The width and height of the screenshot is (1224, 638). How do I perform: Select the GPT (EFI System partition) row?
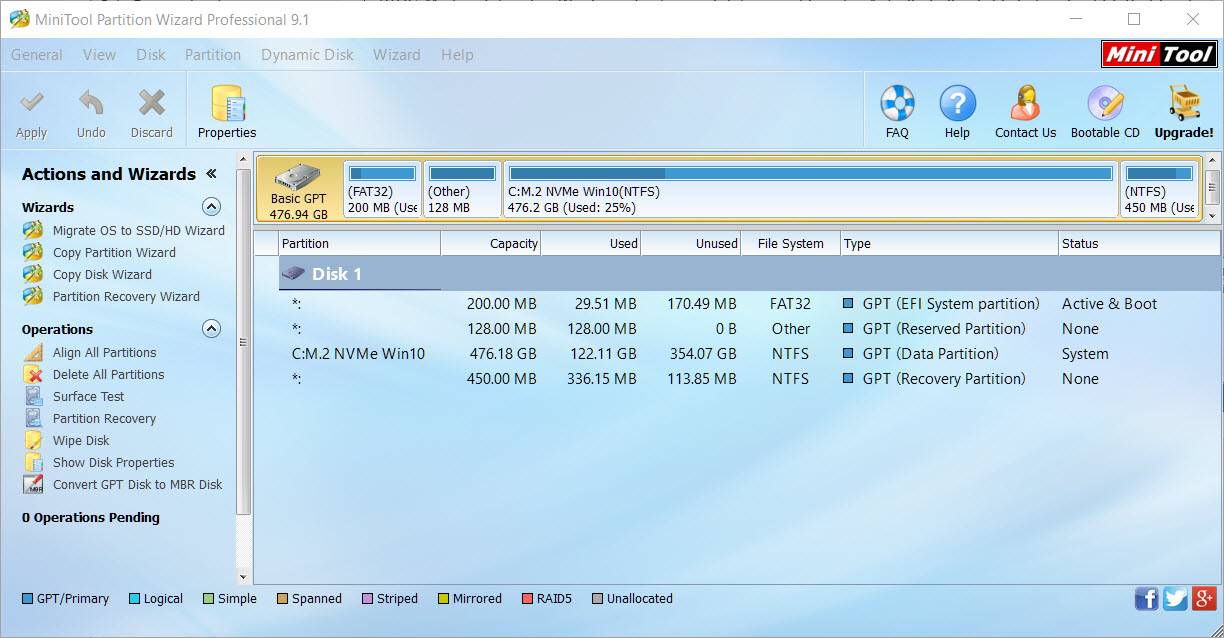737,304
